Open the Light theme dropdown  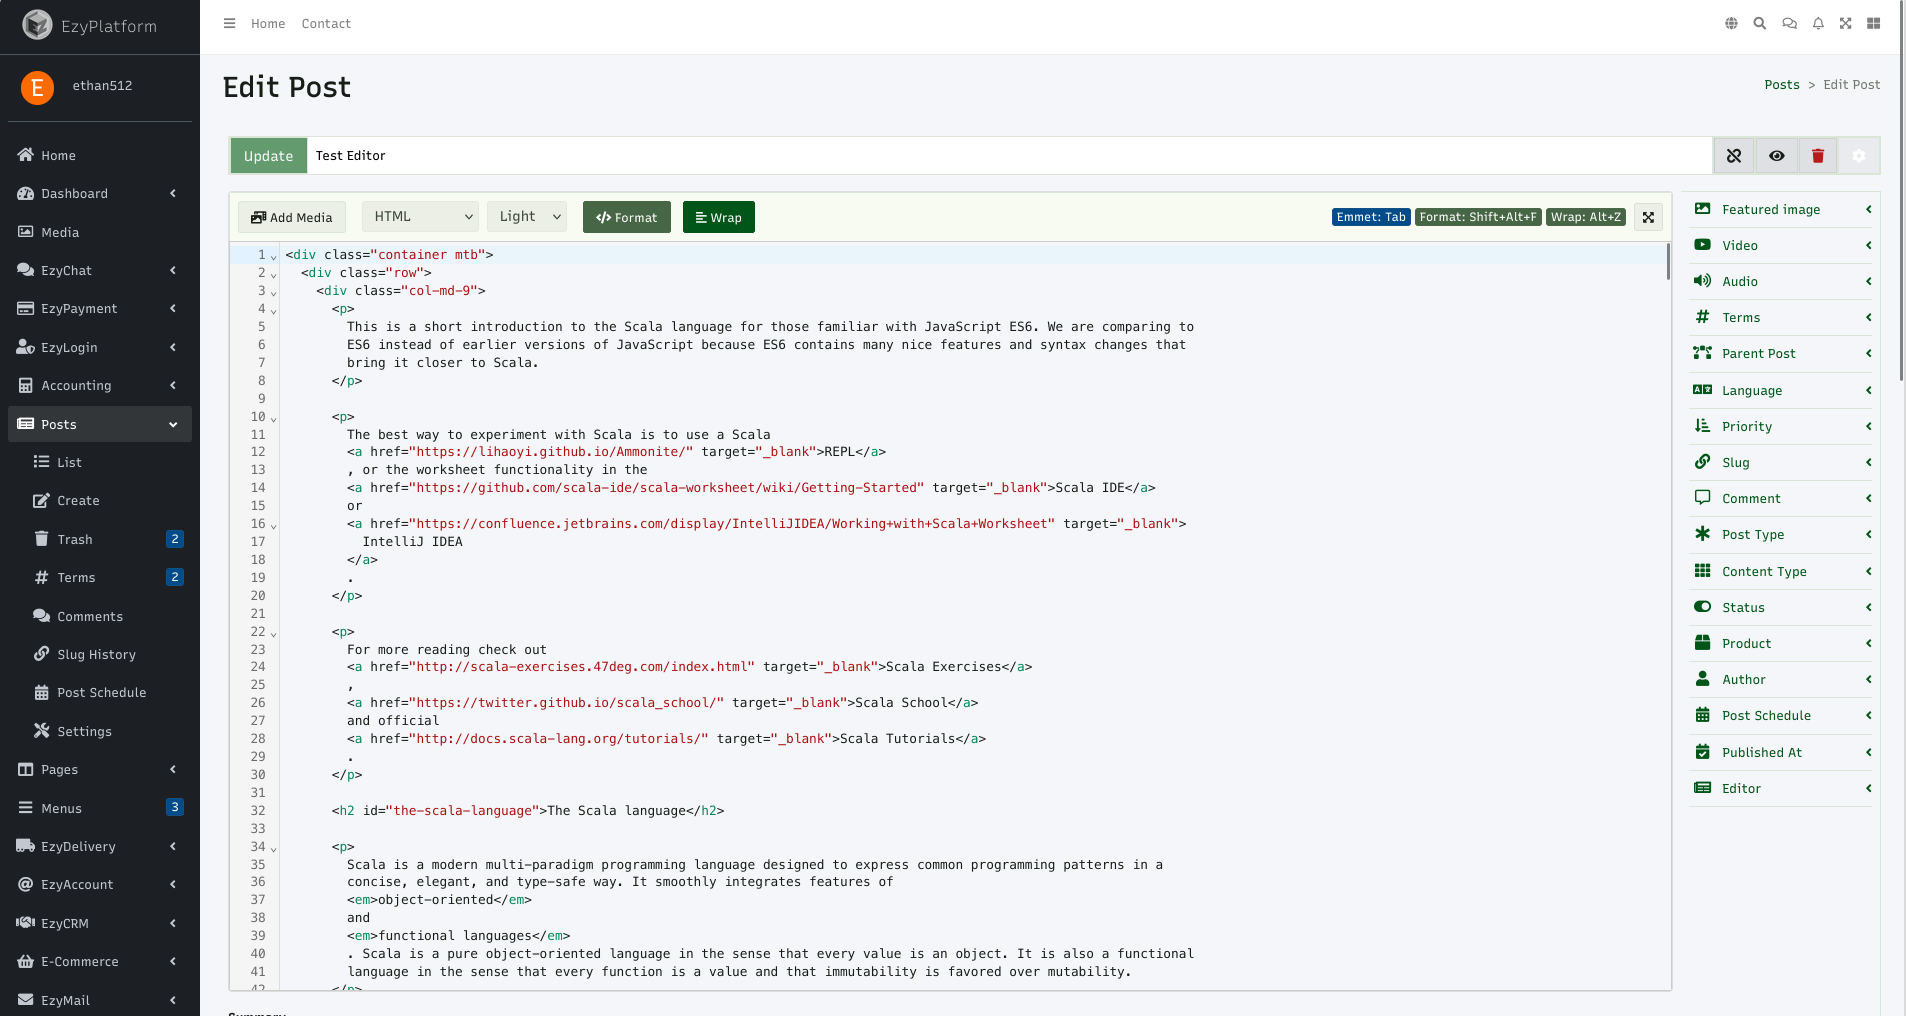528,217
